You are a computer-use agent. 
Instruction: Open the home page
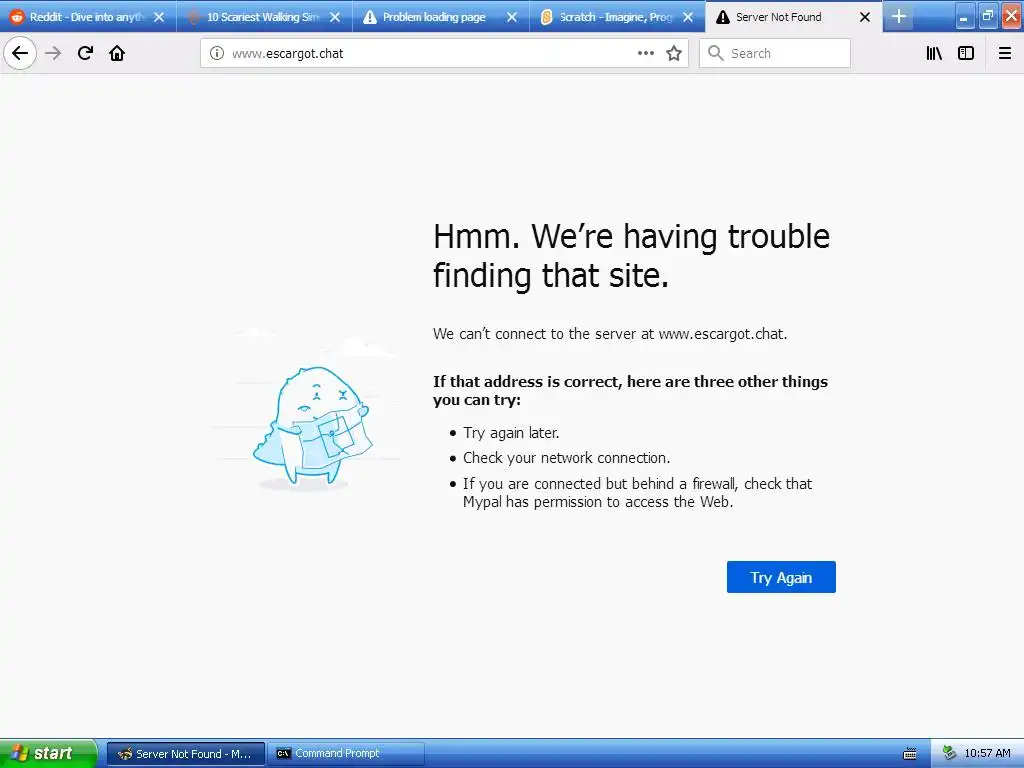tap(117, 53)
